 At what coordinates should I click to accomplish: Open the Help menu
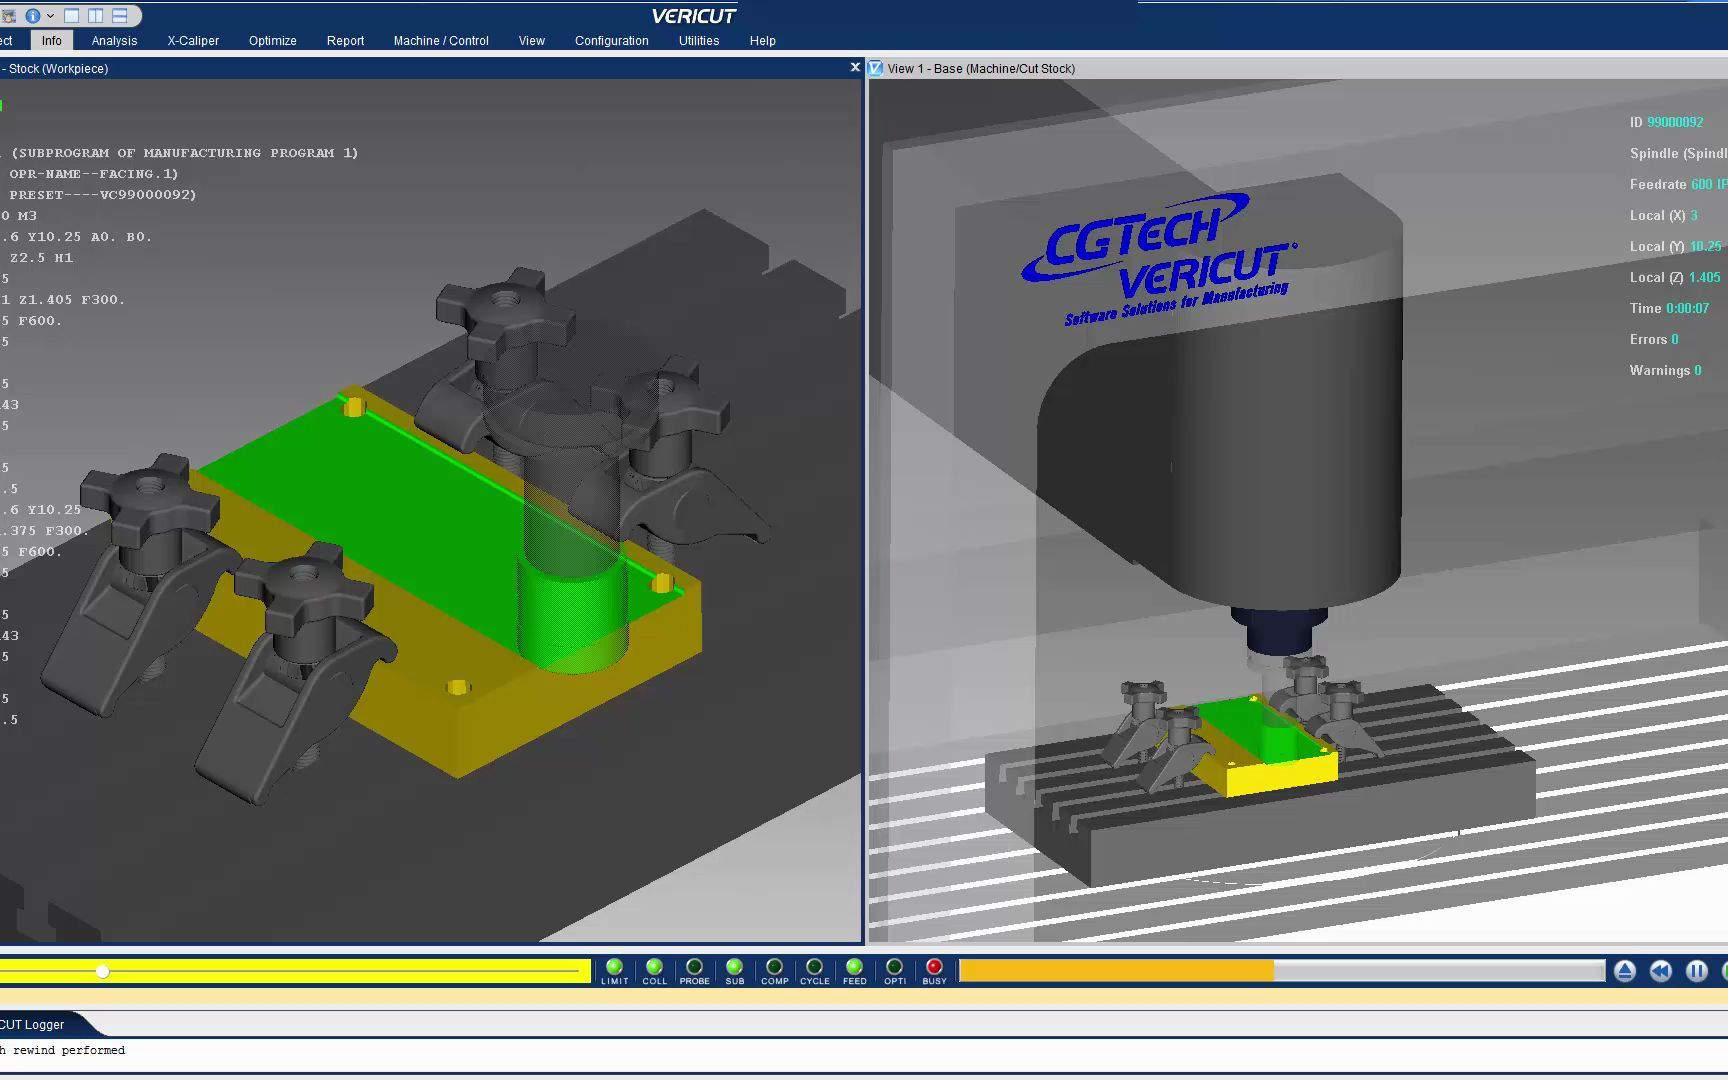click(x=763, y=41)
